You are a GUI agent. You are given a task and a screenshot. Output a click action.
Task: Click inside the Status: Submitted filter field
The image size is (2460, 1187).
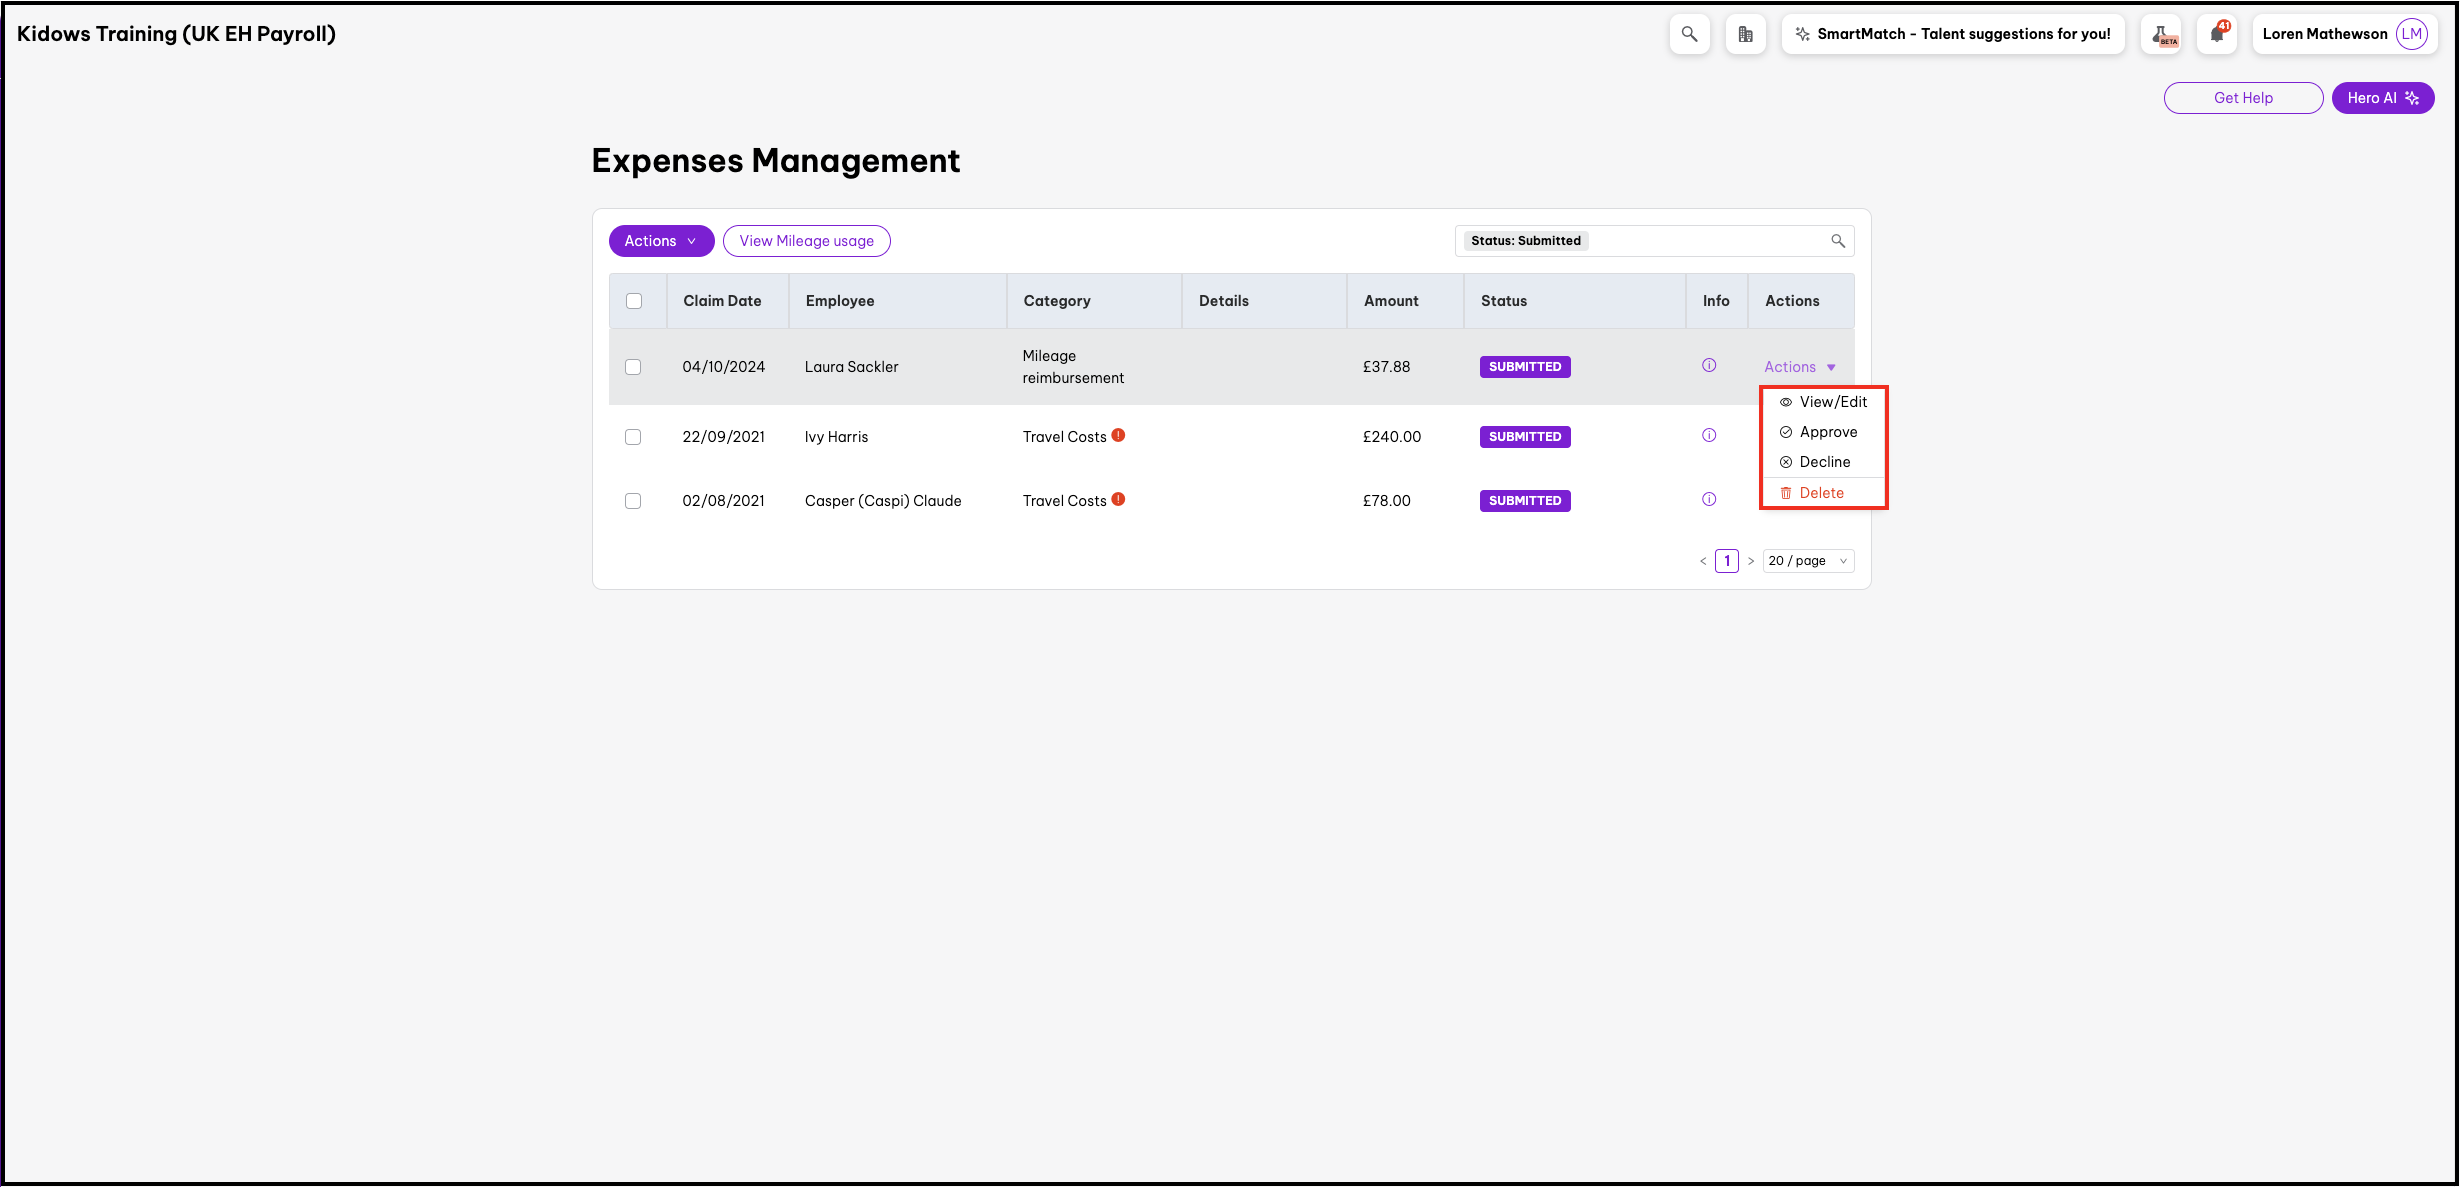tap(1700, 241)
